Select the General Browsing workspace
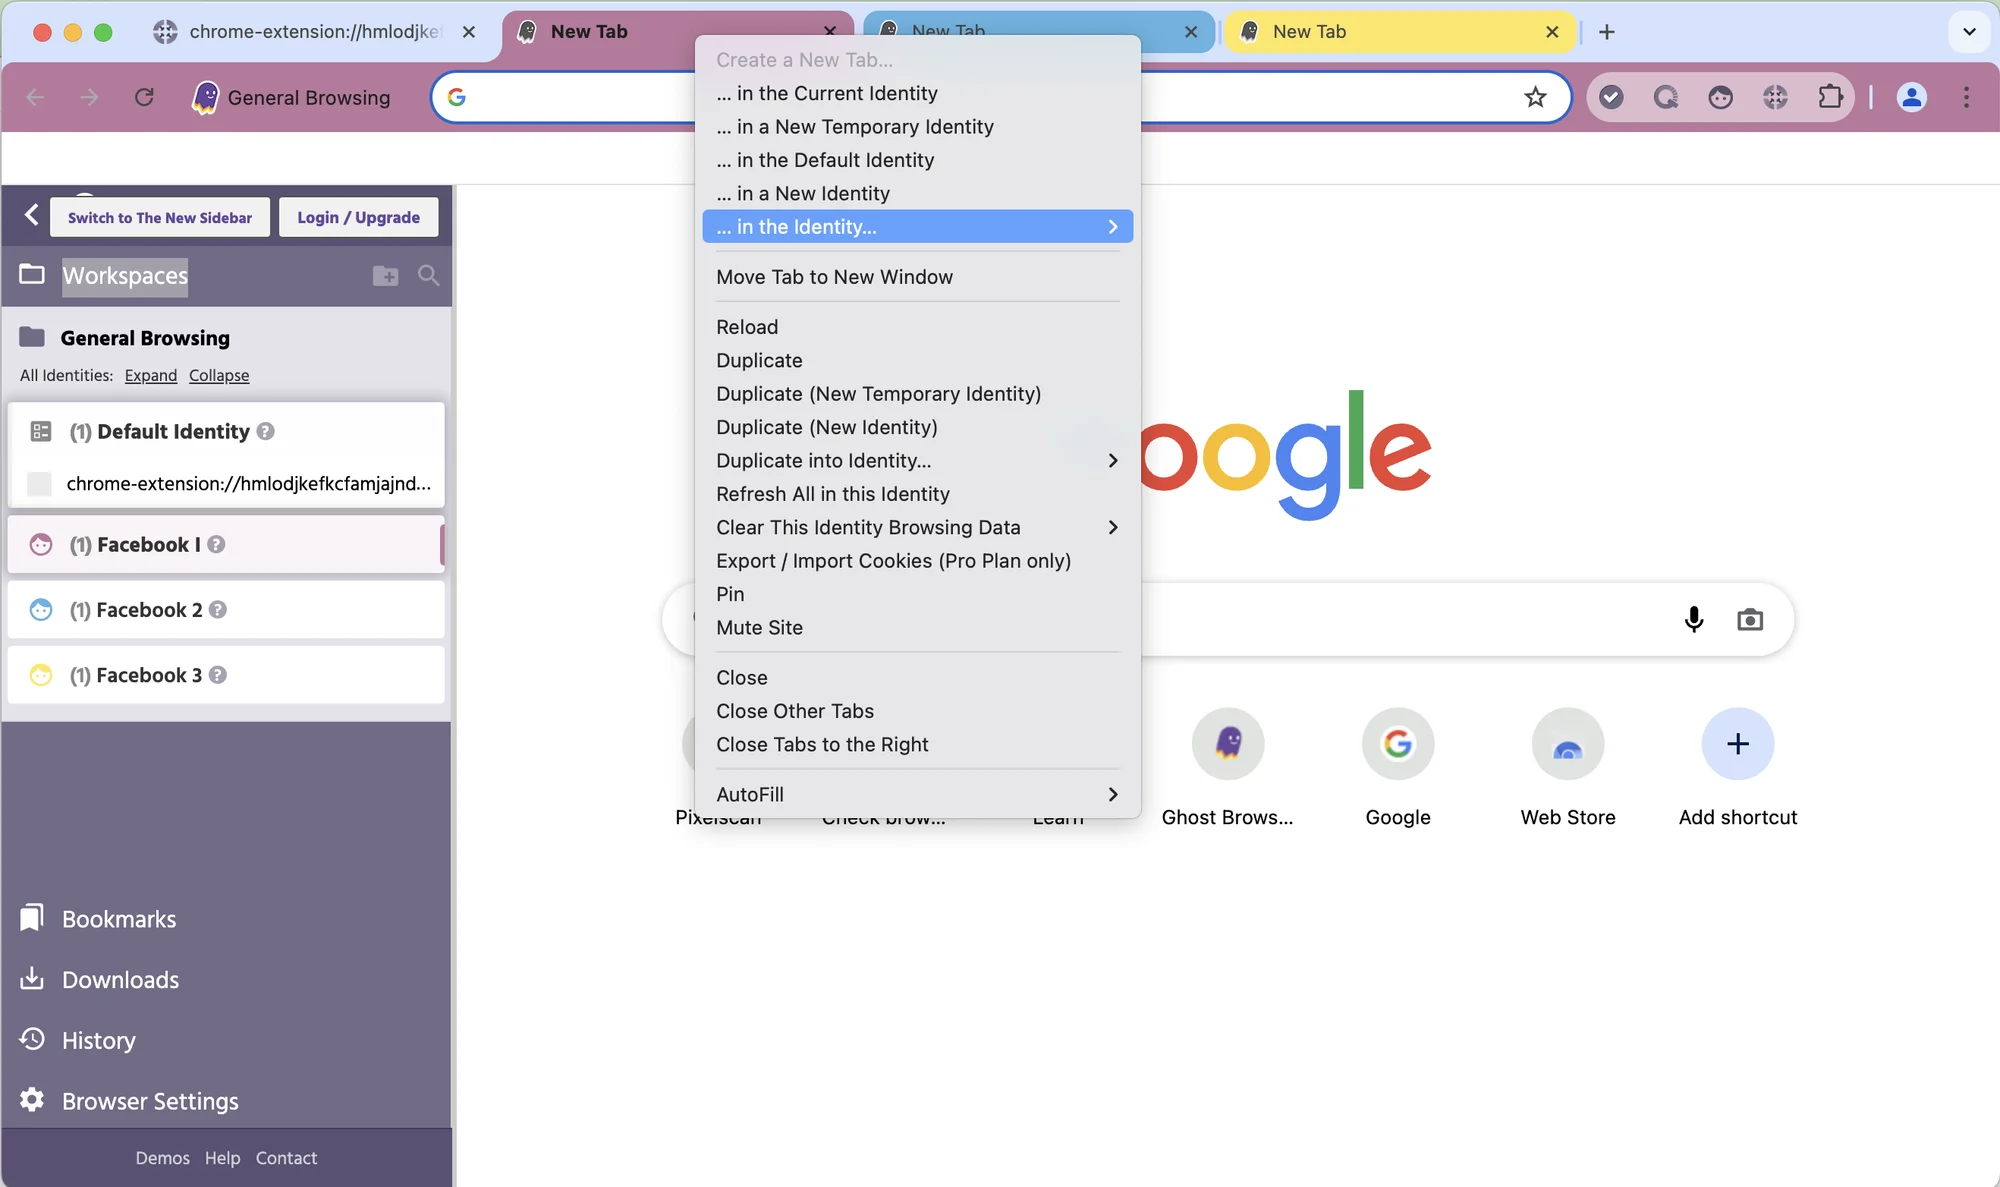Viewport: 2000px width, 1187px height. pyautogui.click(x=145, y=338)
